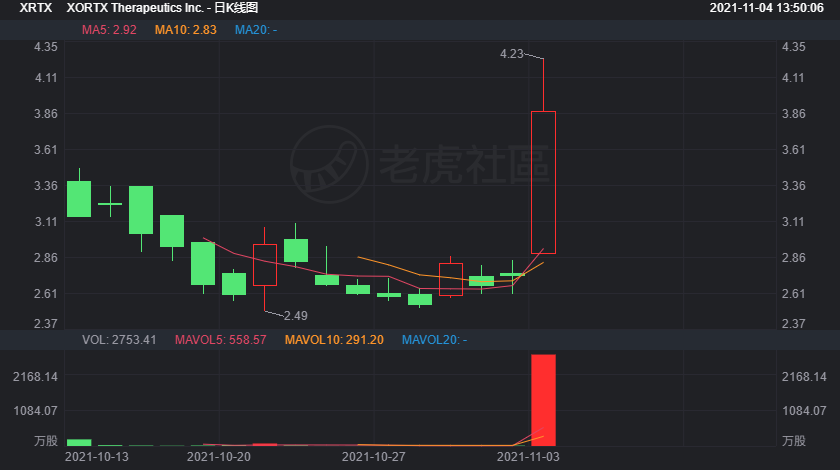Click the date label 2021-11-03
The height and width of the screenshot is (470, 840).
528,457
